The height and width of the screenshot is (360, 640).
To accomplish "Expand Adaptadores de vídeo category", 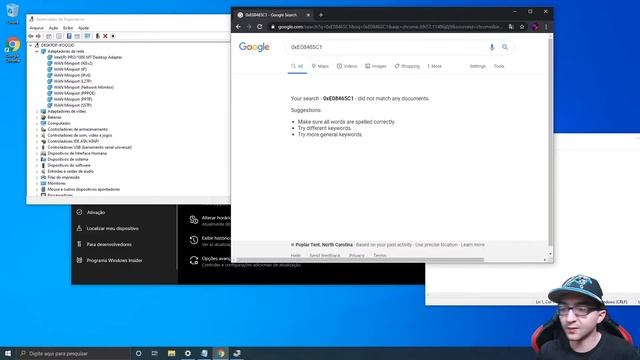I will coord(37,111).
